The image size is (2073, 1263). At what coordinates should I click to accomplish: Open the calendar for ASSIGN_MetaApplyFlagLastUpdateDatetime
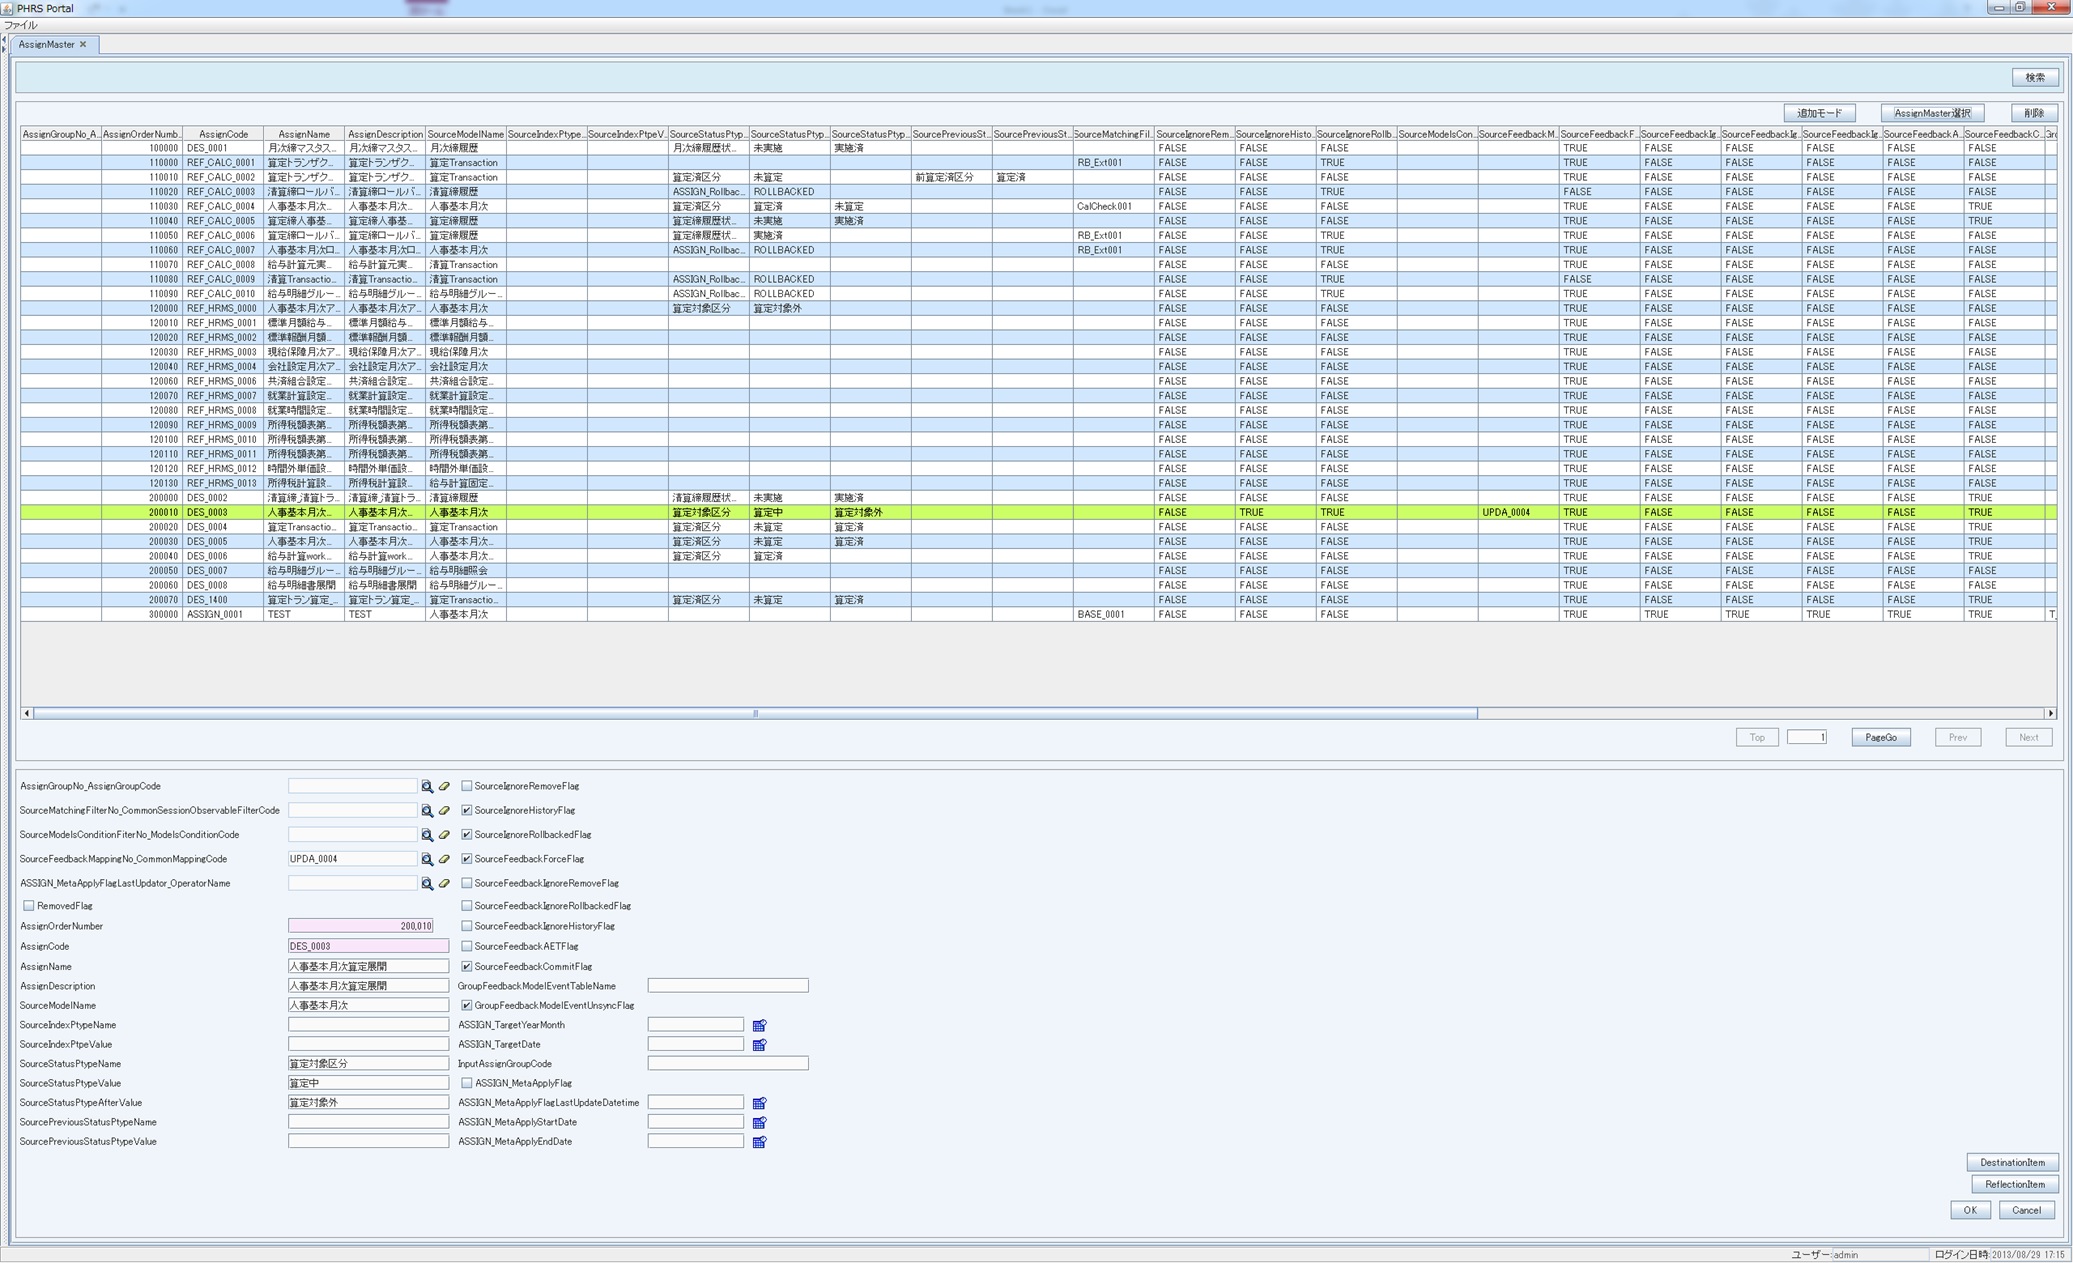point(759,1103)
